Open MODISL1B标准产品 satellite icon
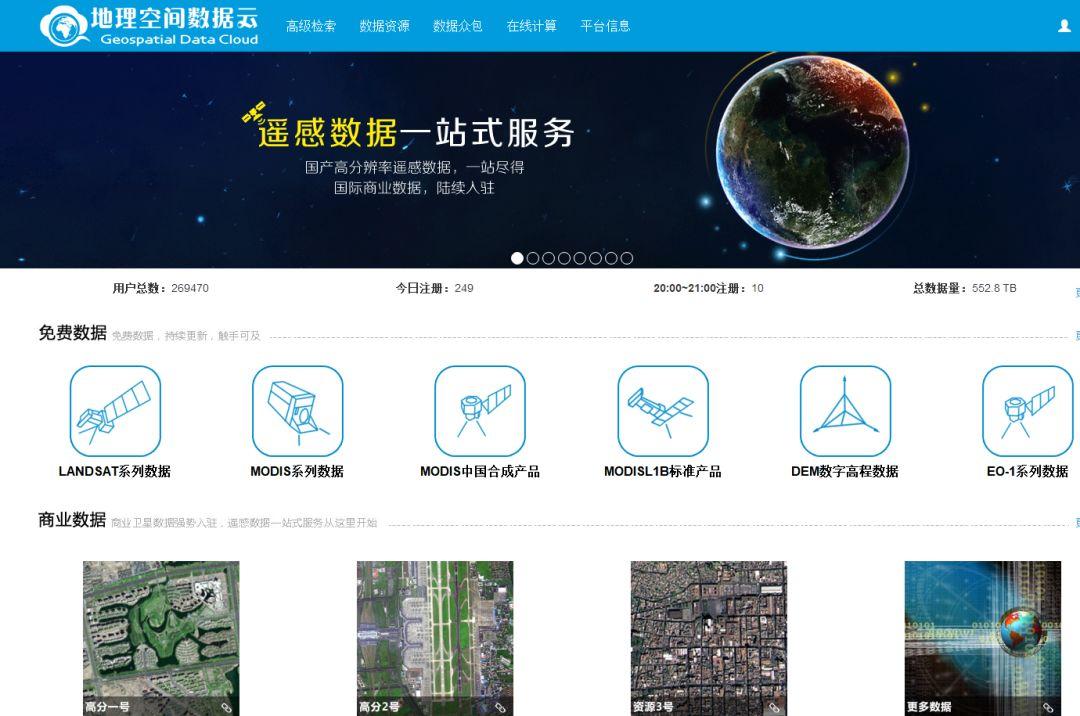This screenshot has width=1080, height=716. point(663,411)
